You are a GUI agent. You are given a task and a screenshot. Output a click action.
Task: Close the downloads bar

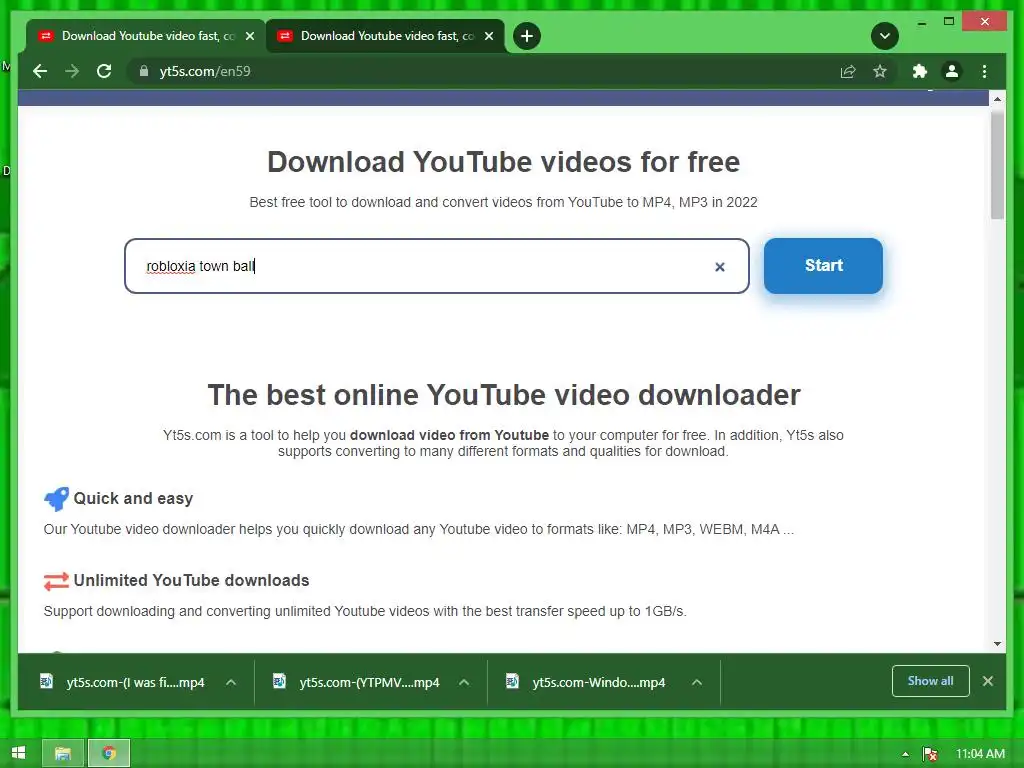987,681
